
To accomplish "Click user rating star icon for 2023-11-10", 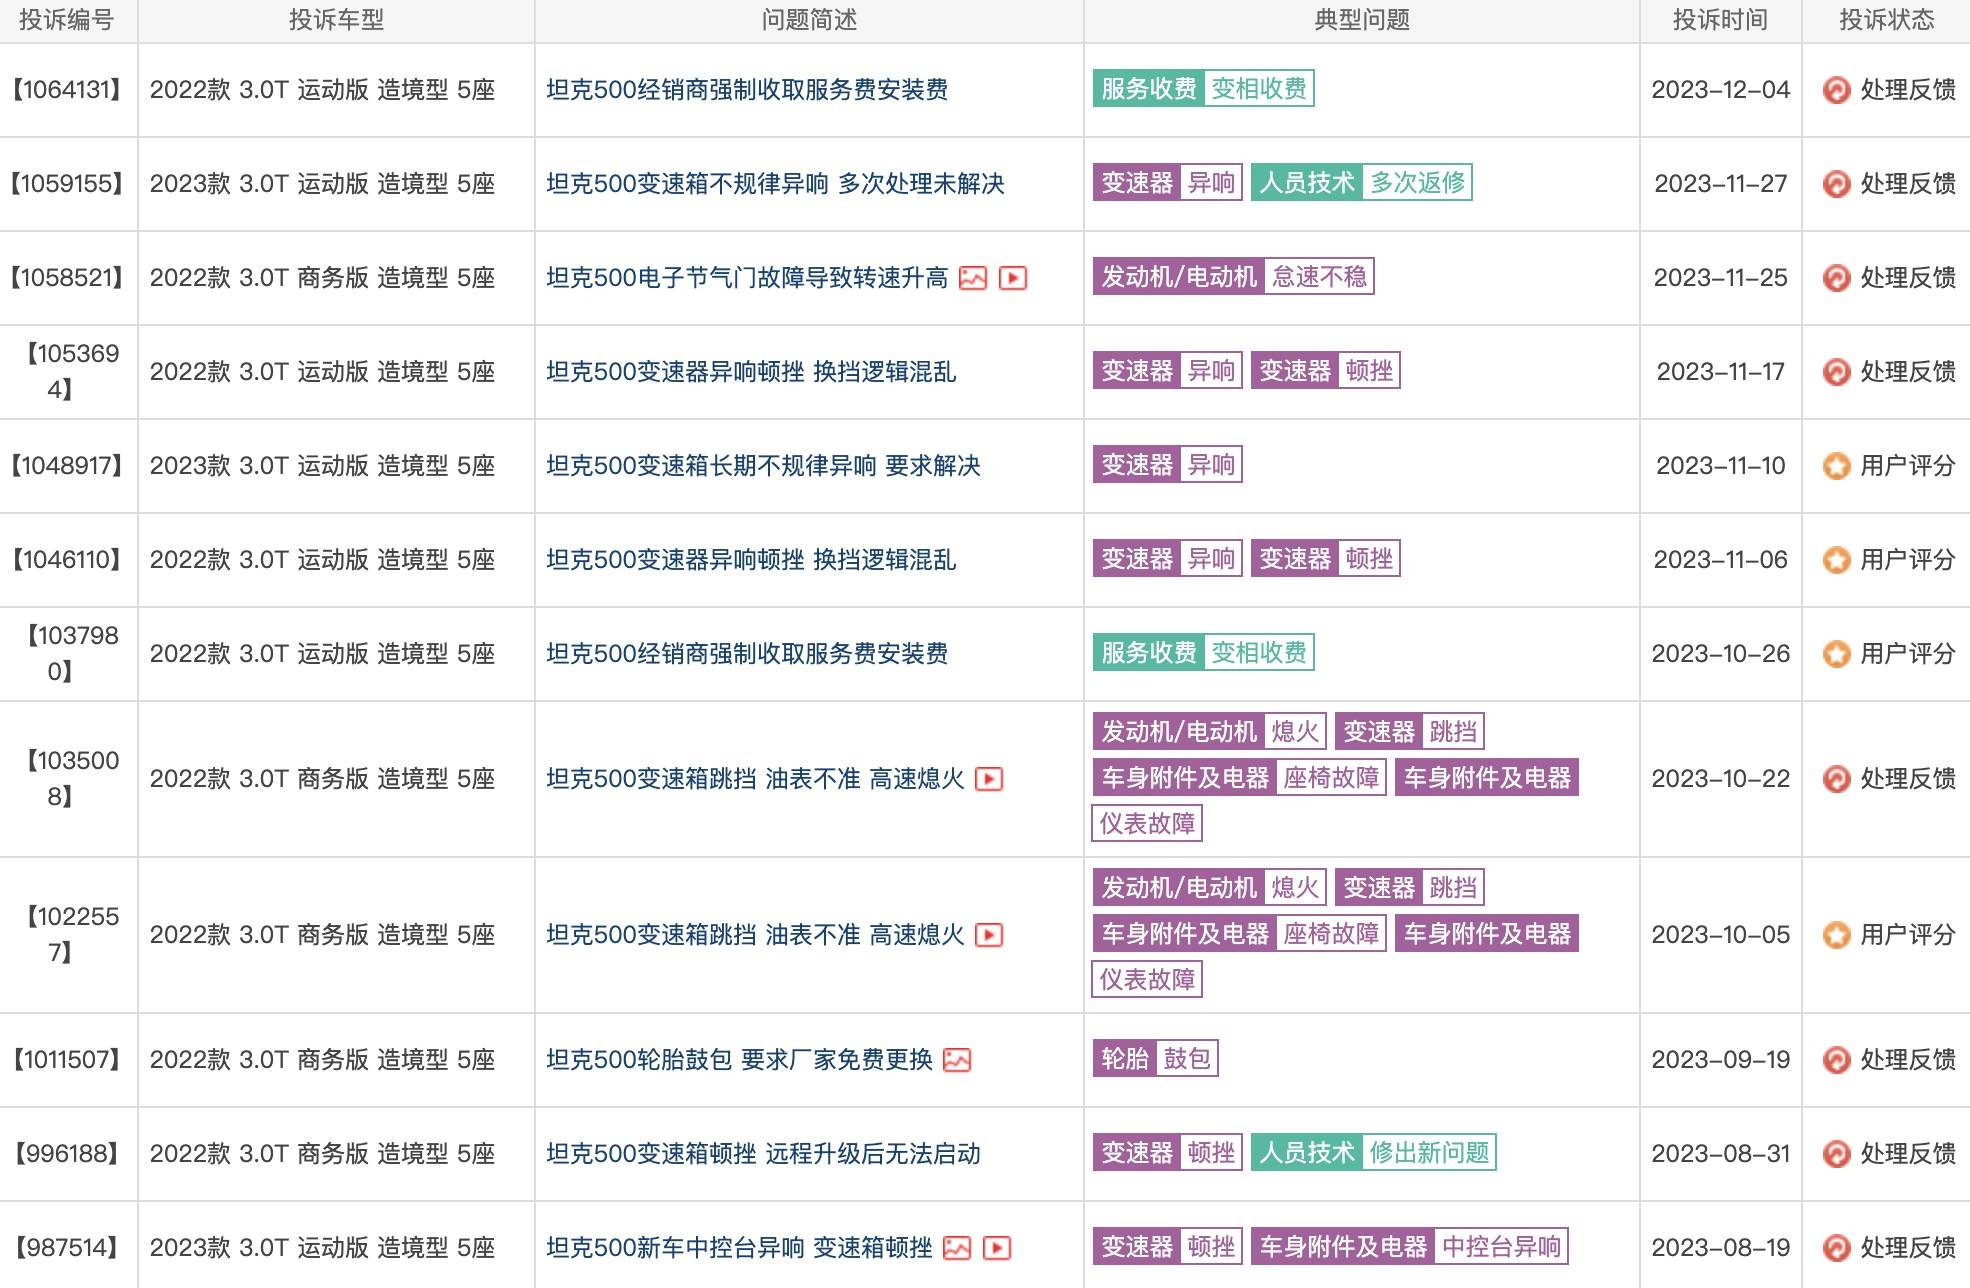I will [1836, 466].
